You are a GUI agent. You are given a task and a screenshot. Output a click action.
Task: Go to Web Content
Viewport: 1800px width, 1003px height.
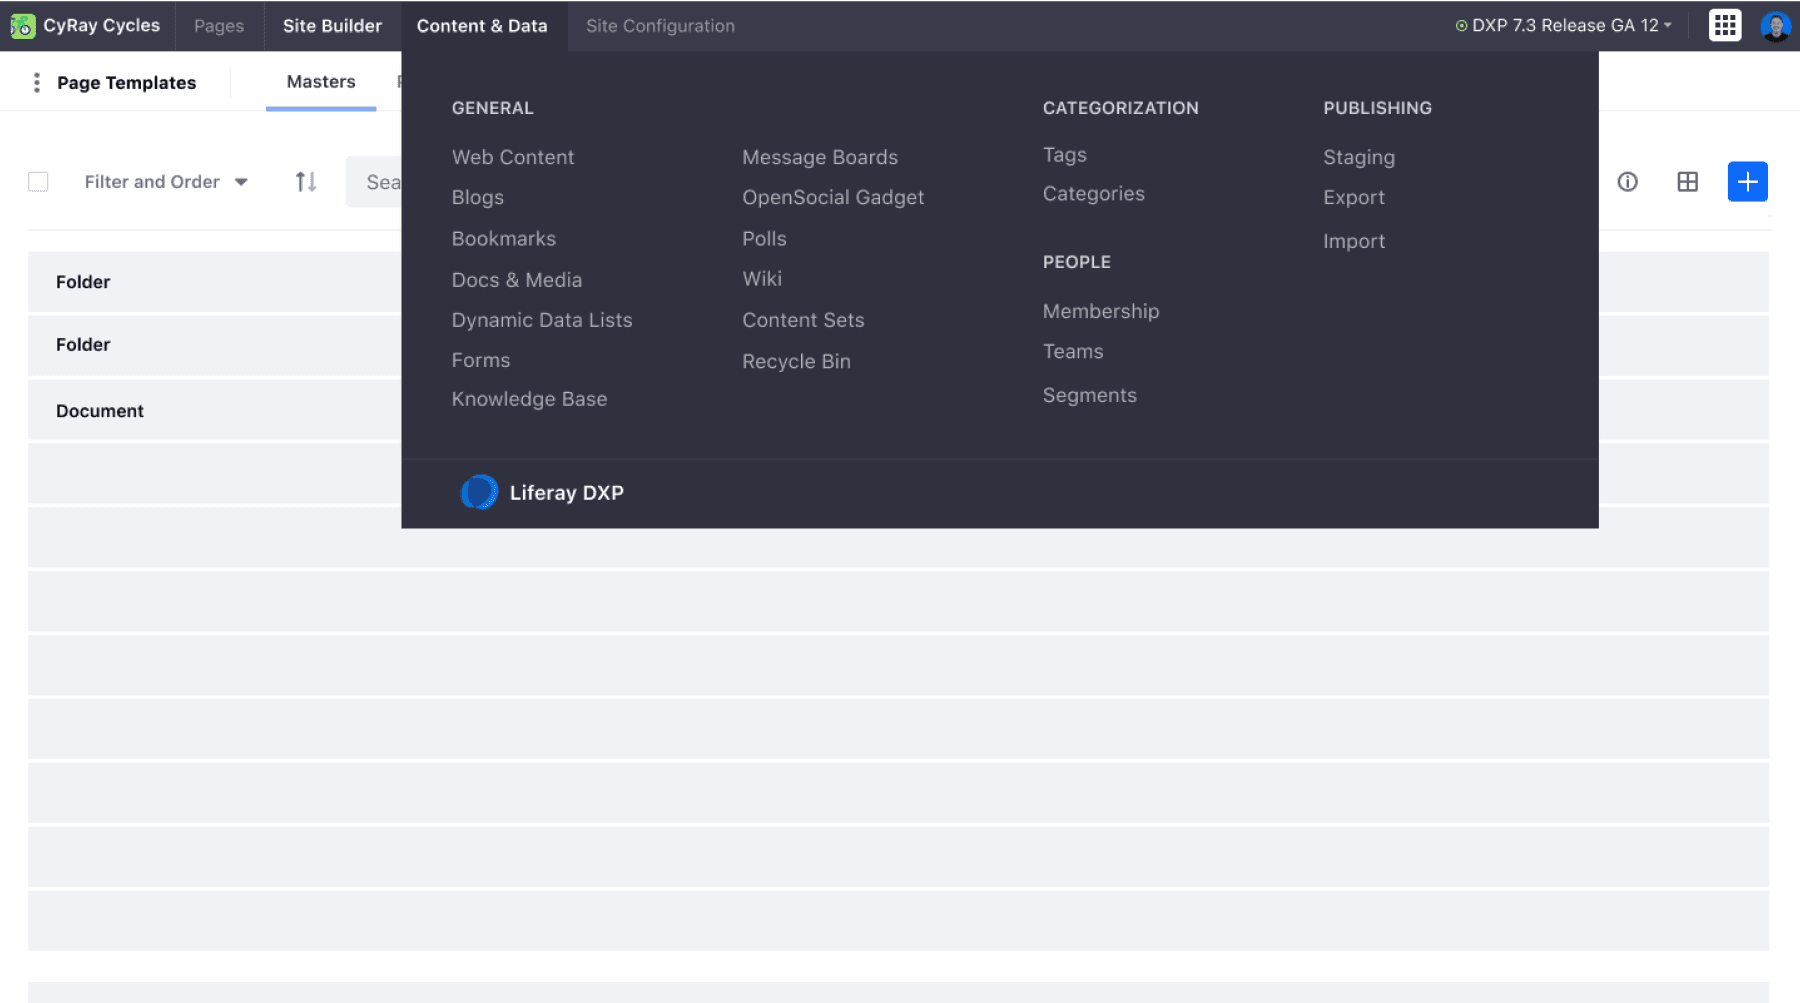point(512,157)
